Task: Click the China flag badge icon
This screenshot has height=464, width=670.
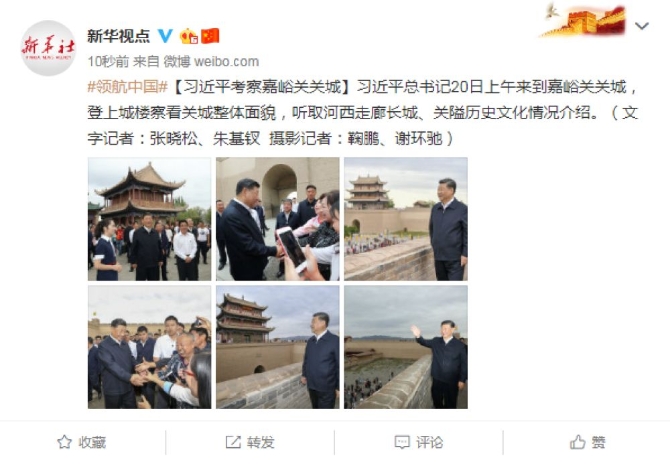Action: [x=210, y=36]
